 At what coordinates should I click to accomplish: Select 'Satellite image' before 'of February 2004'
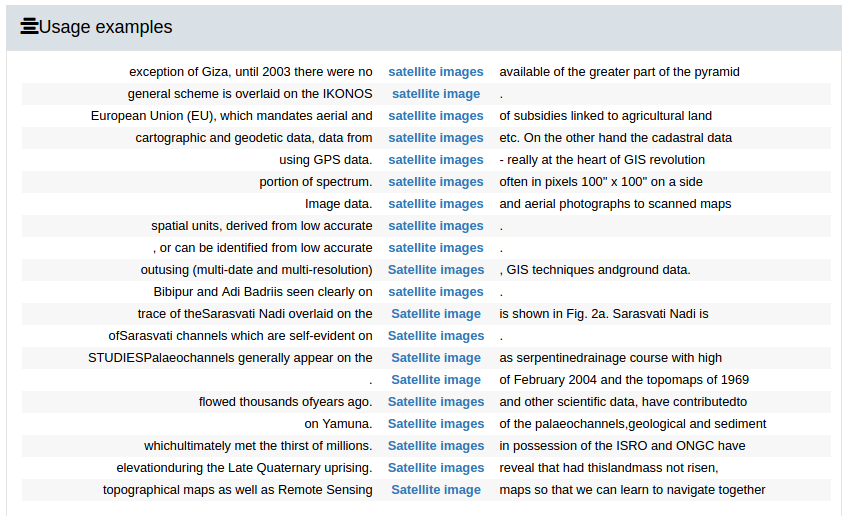pos(435,380)
